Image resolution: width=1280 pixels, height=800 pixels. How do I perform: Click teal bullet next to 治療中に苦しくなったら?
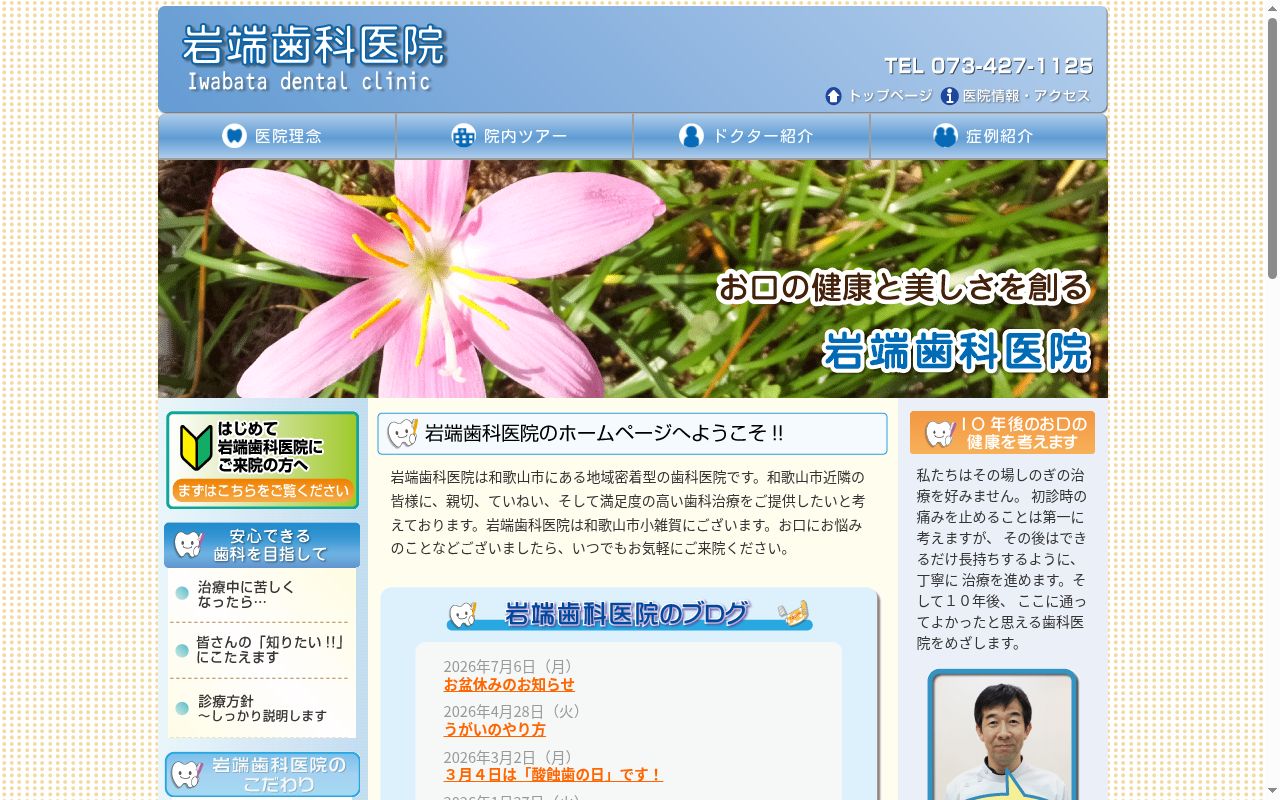pyautogui.click(x=182, y=593)
